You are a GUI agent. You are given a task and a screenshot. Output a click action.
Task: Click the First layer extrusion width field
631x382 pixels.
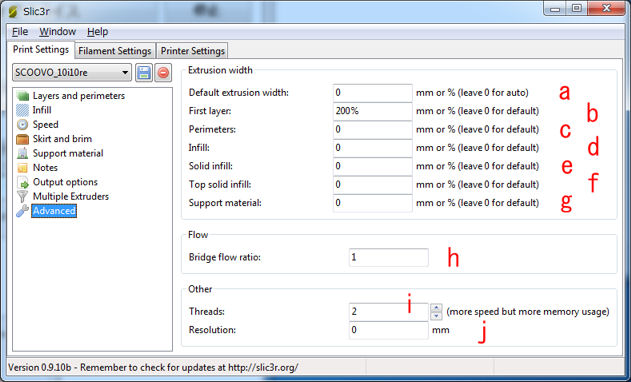coord(373,111)
